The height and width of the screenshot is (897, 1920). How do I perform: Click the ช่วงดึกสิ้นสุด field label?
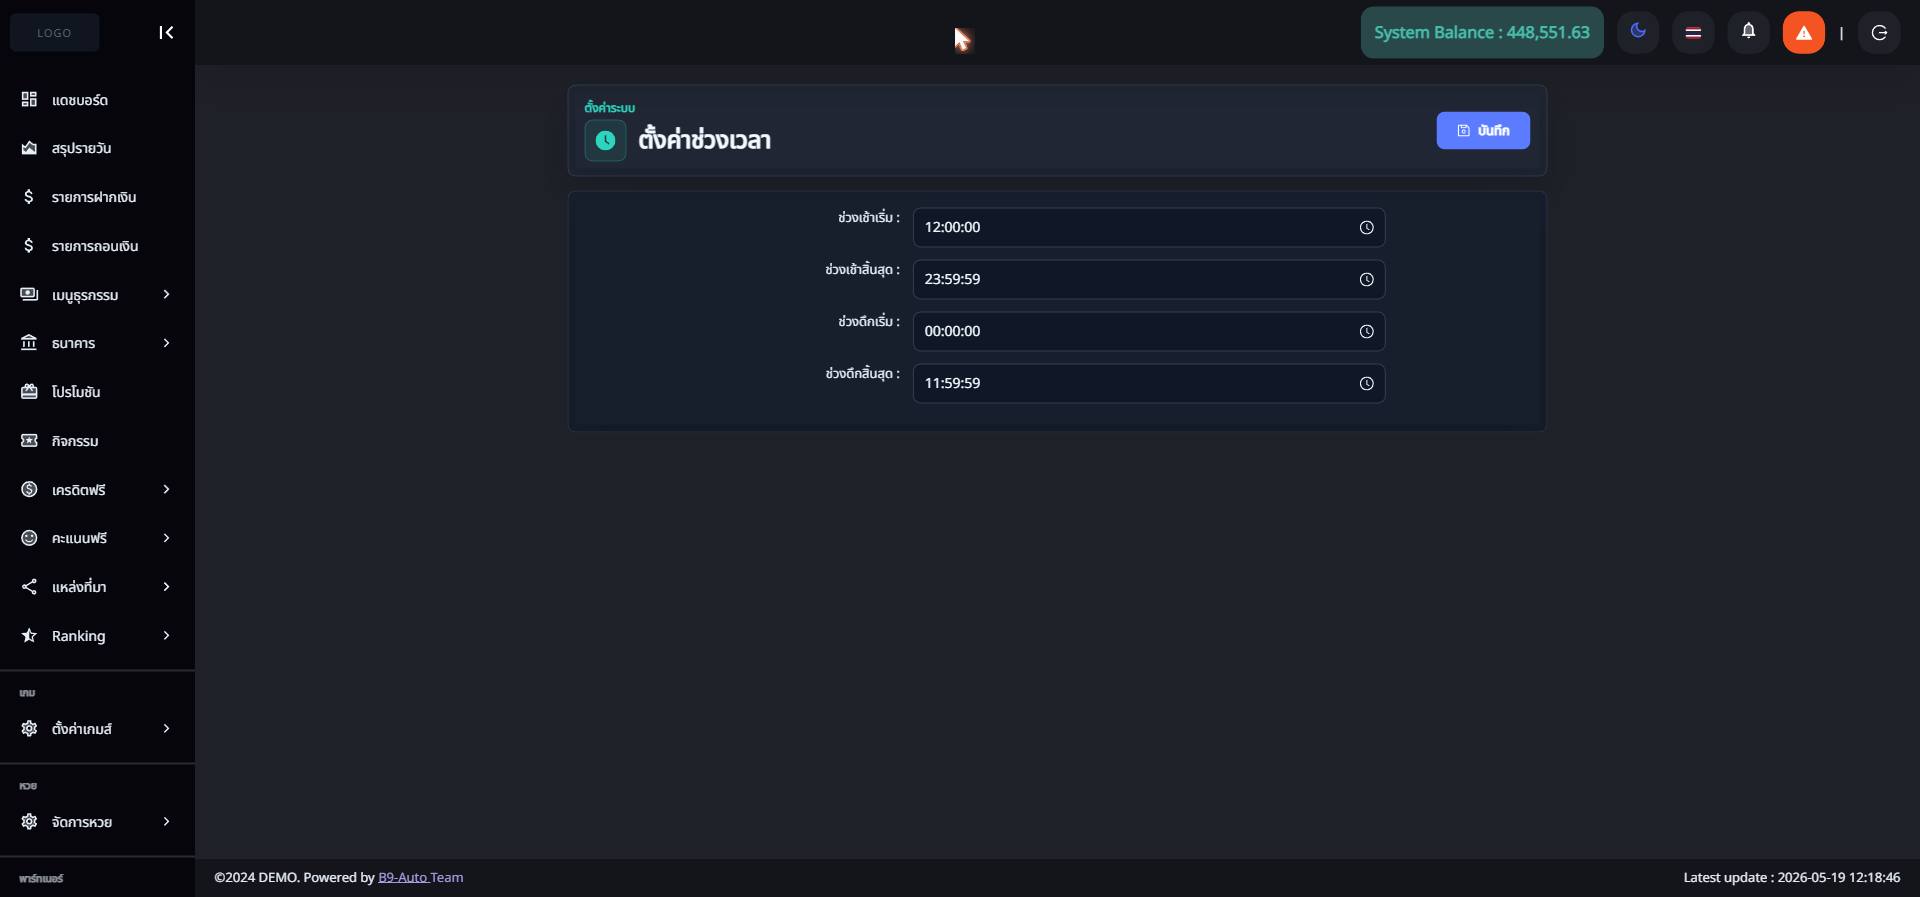pyautogui.click(x=862, y=373)
